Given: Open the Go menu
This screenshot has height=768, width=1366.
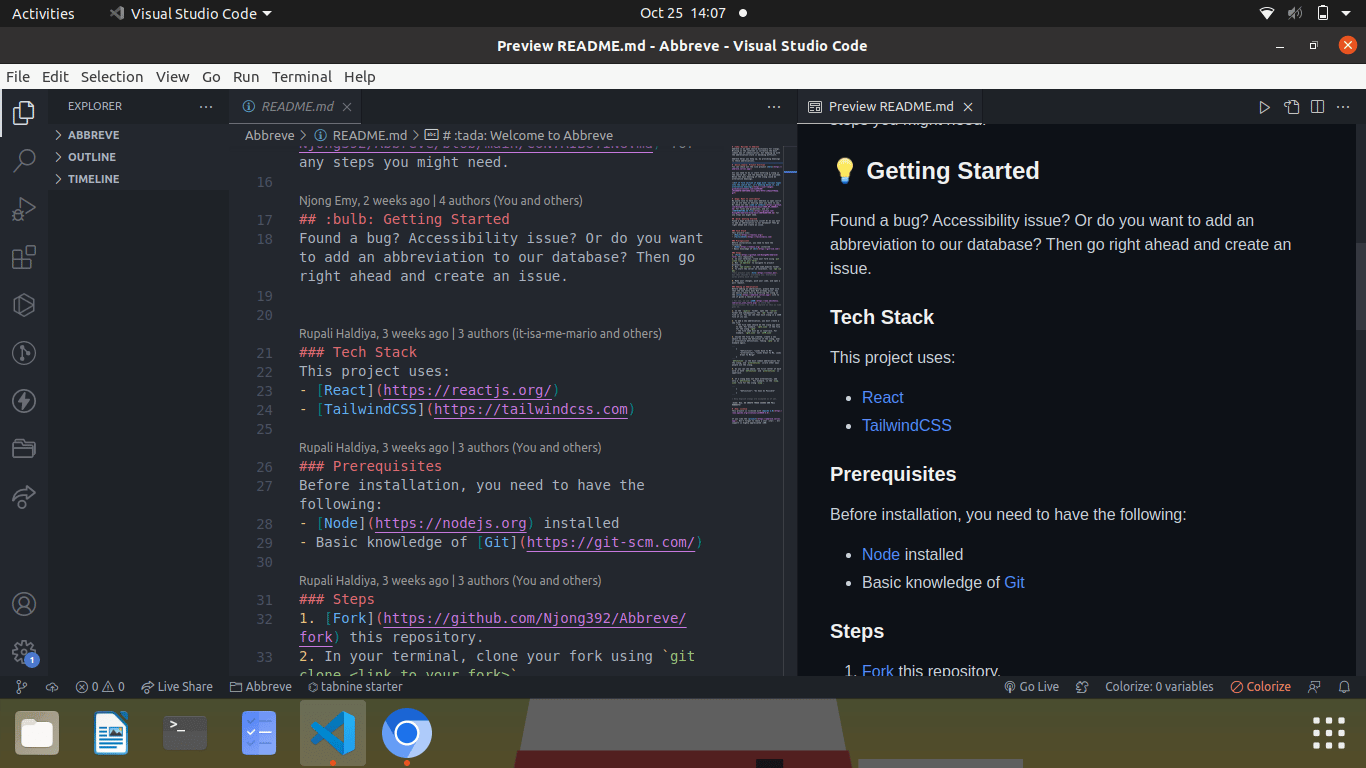Looking at the screenshot, I should 211,77.
